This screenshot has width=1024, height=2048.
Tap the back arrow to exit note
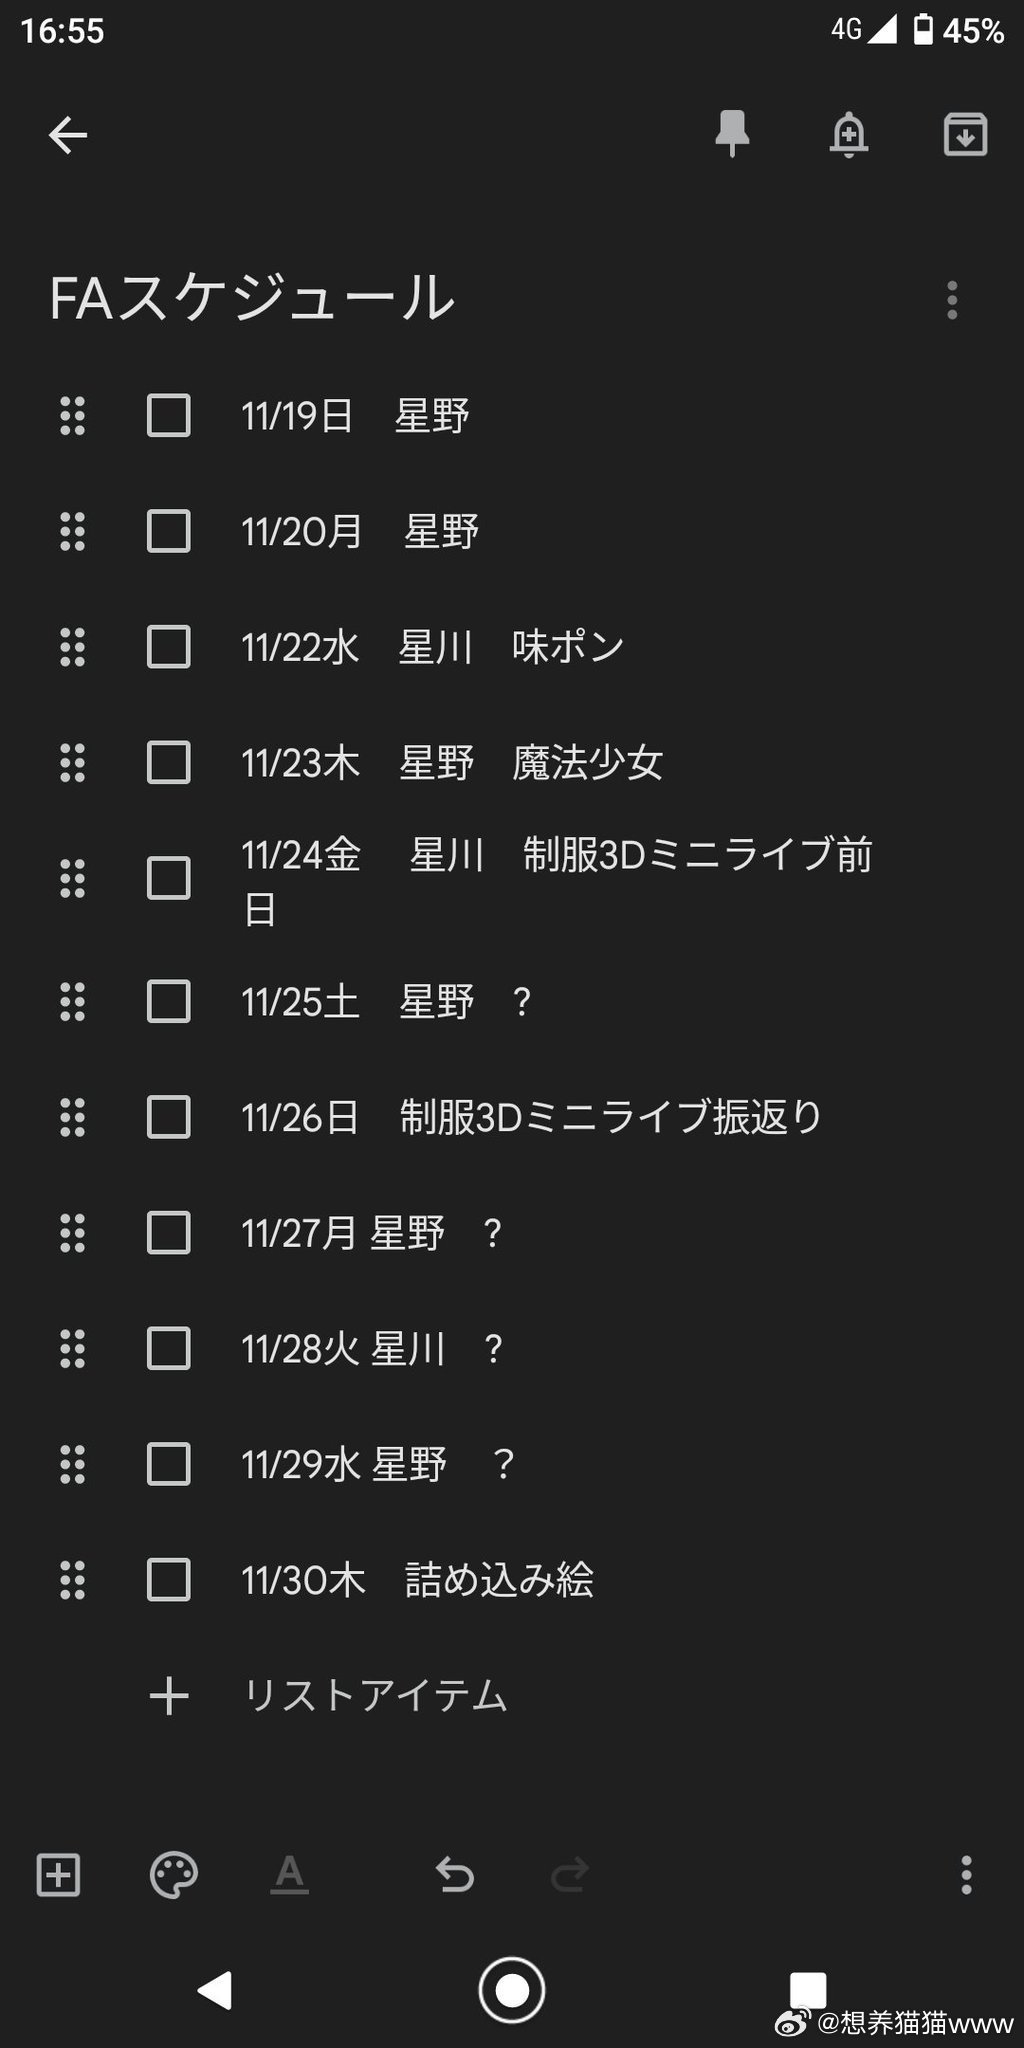(x=68, y=135)
